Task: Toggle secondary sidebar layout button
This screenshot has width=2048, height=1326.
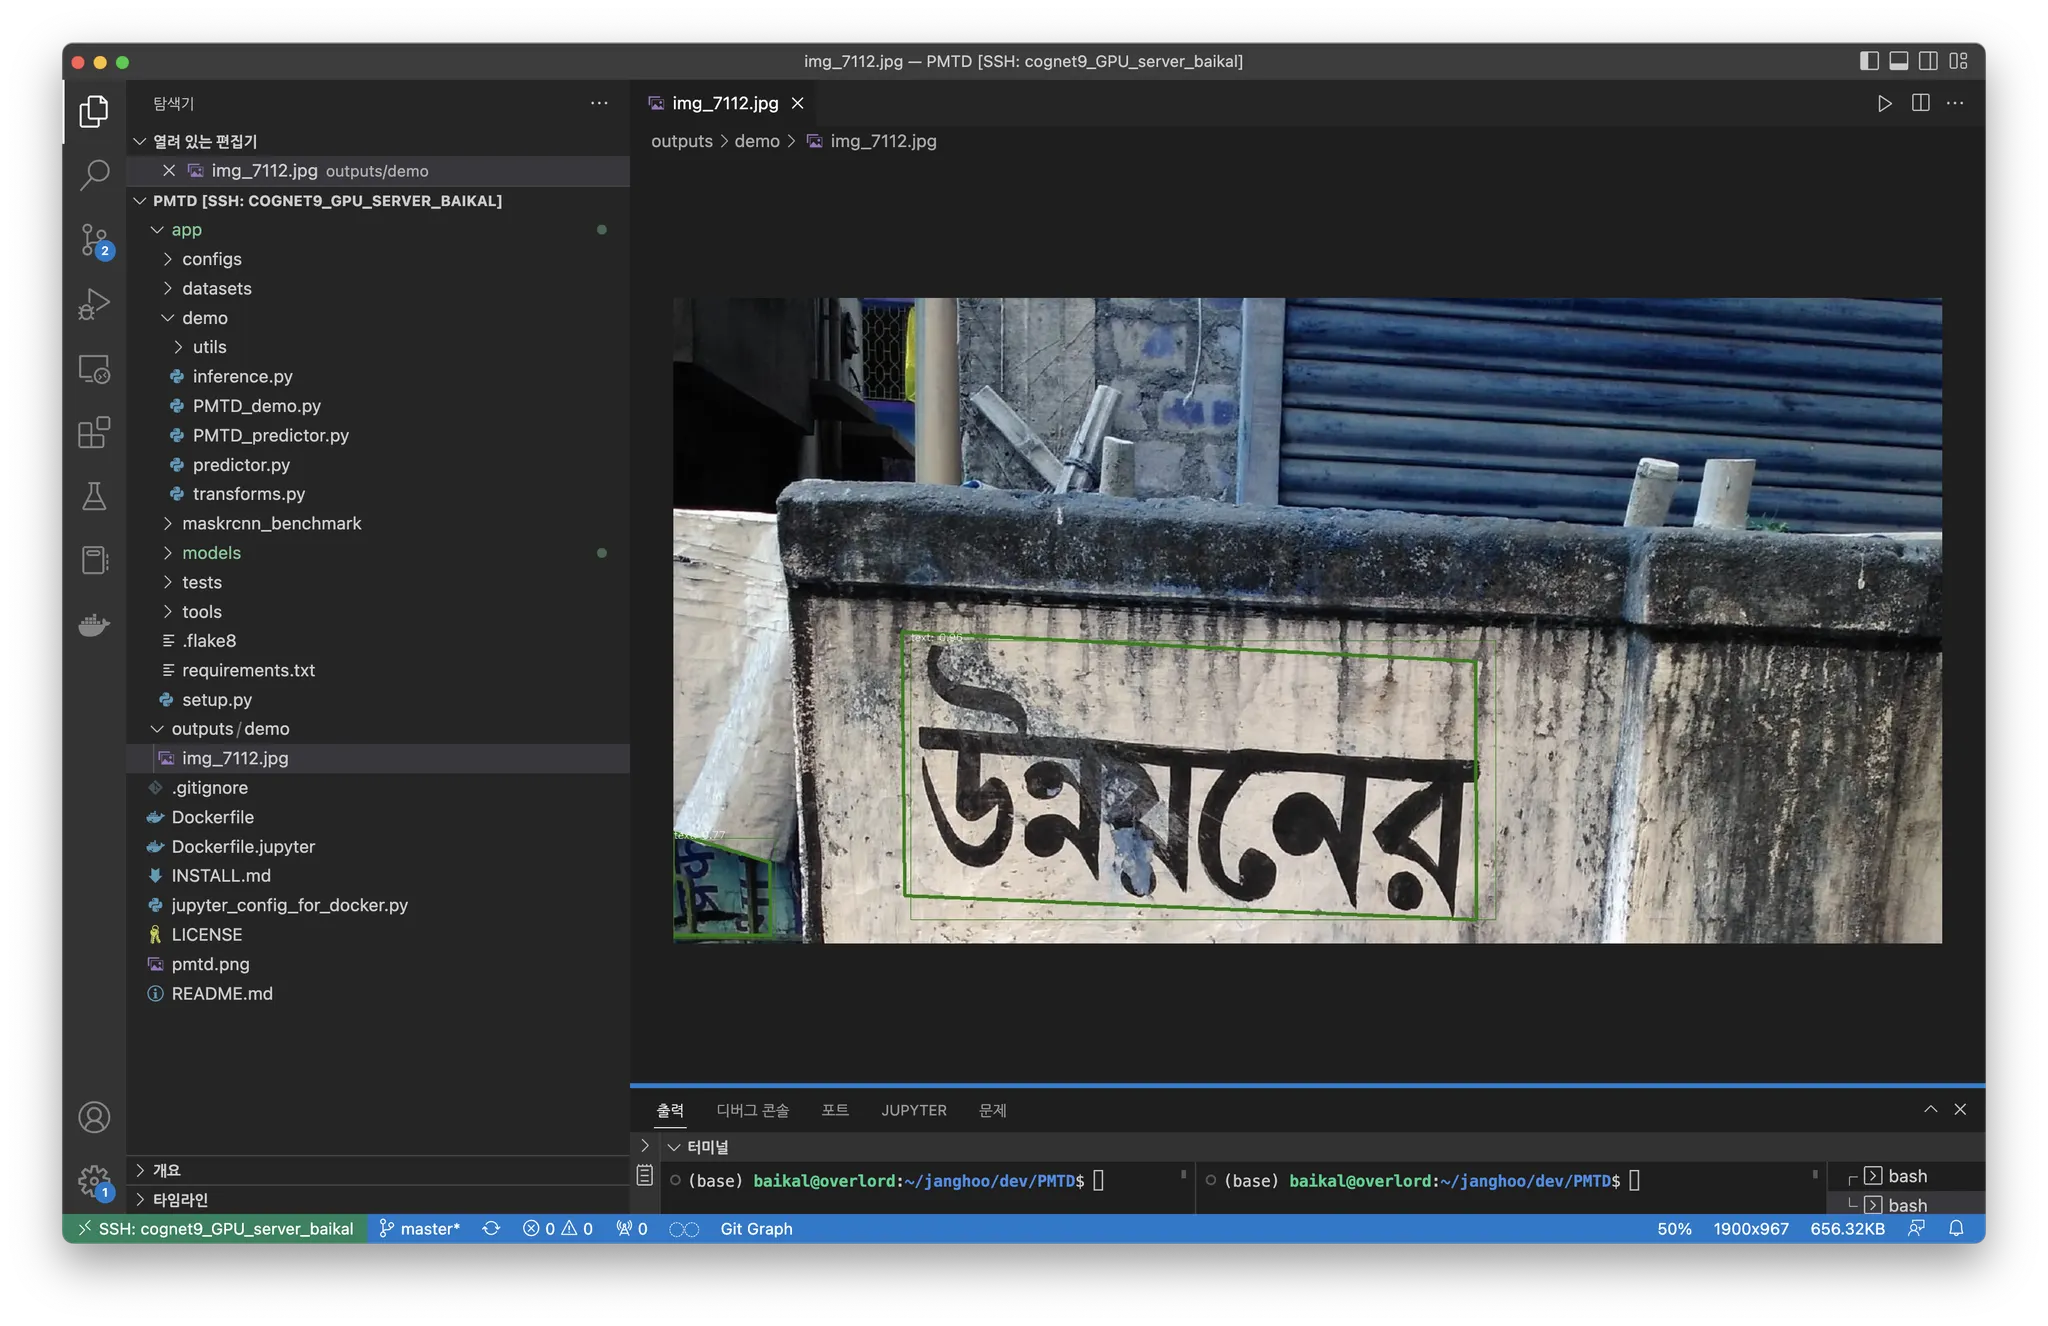Action: (x=1928, y=61)
